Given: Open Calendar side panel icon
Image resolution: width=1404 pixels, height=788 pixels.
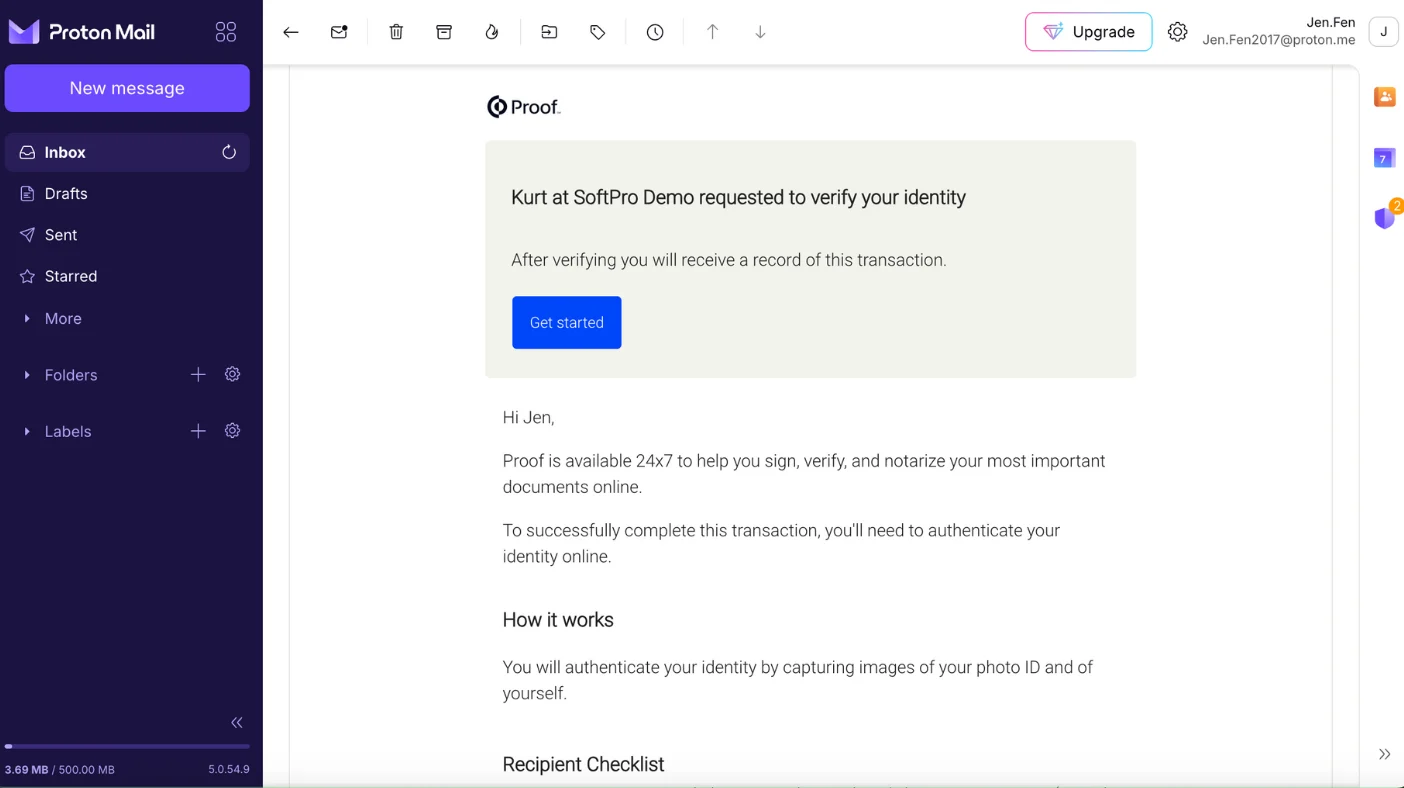Looking at the screenshot, I should tap(1384, 157).
